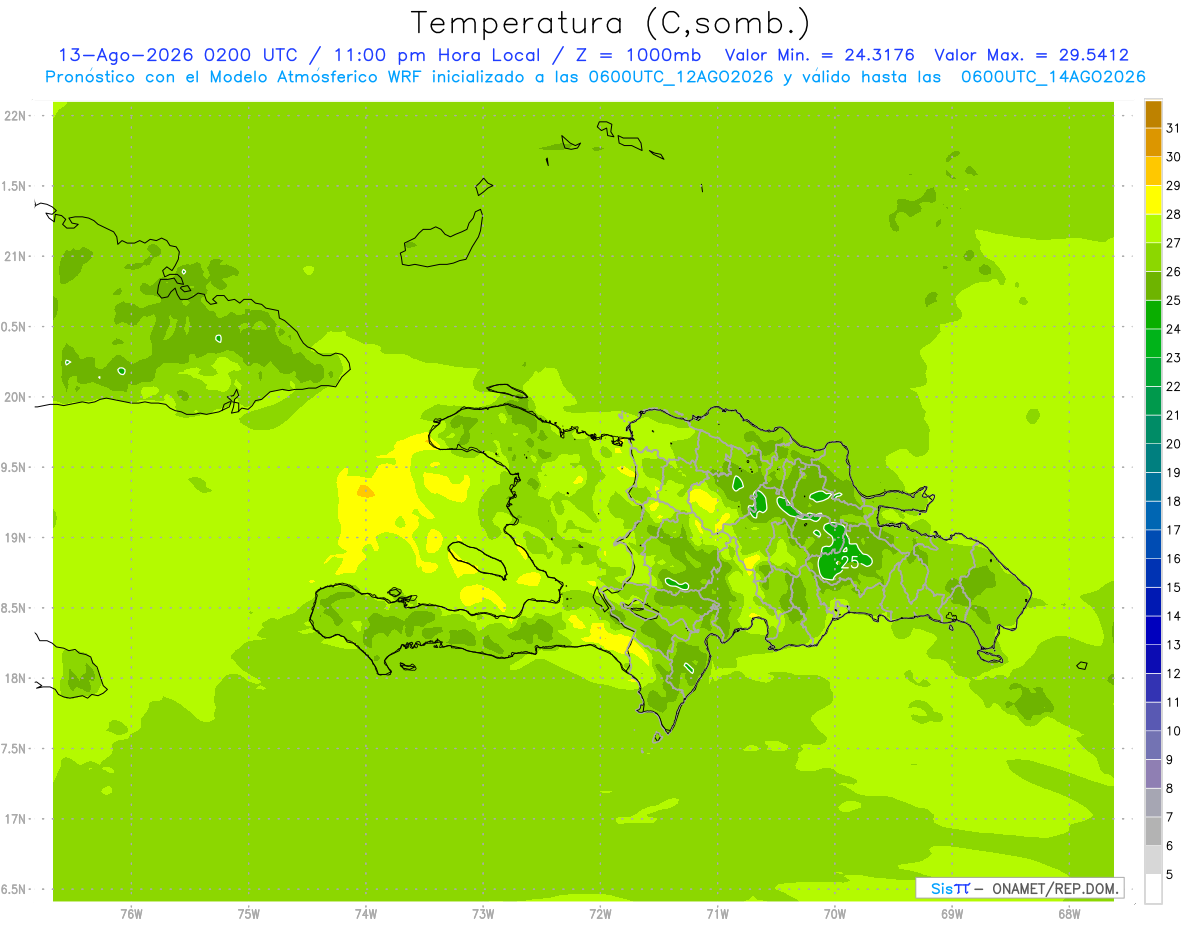Click the '75W' longitude label
Viewport: 1200px width, 927px height.
[249, 914]
